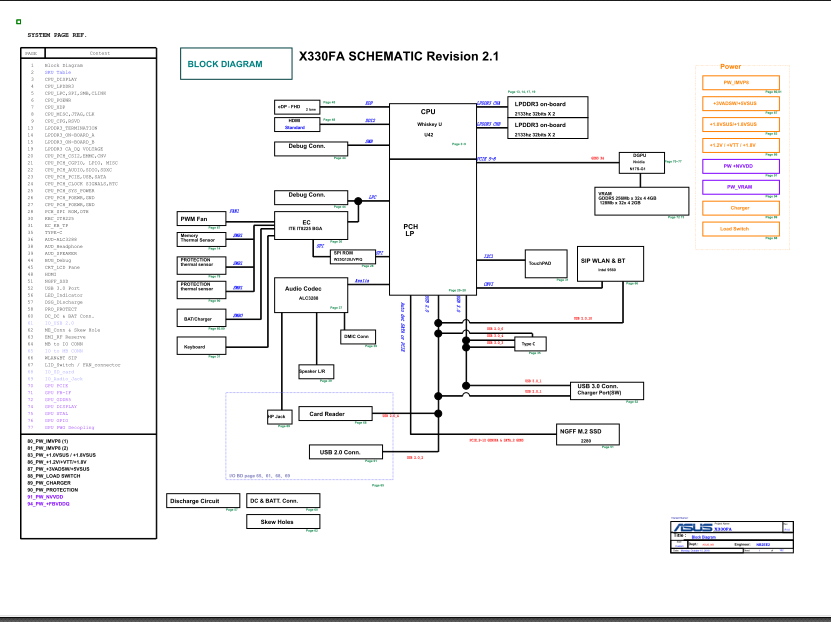Open the Charger power block link
Image resolution: width=831 pixels, height=622 pixels.
[x=740, y=207]
